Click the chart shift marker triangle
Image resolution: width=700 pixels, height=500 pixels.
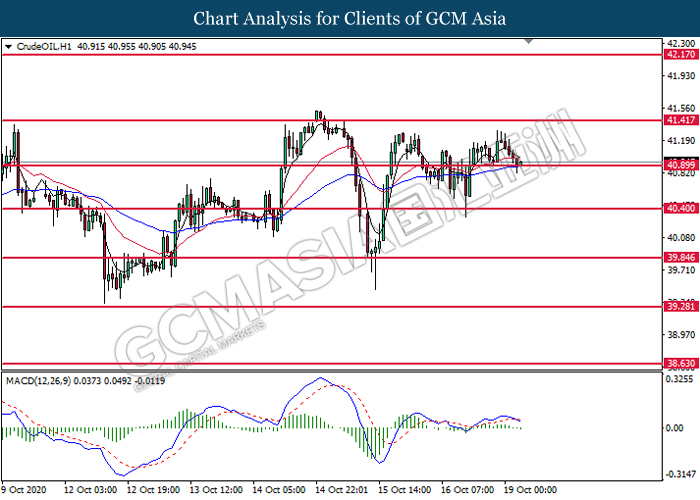(x=529, y=42)
